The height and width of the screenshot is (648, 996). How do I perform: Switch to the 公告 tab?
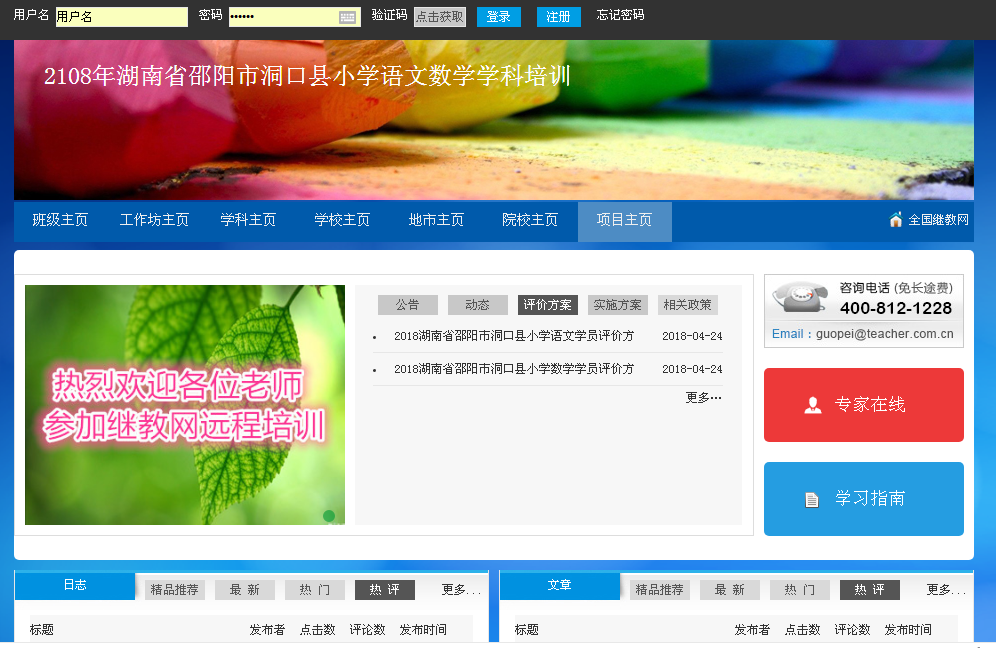point(407,305)
